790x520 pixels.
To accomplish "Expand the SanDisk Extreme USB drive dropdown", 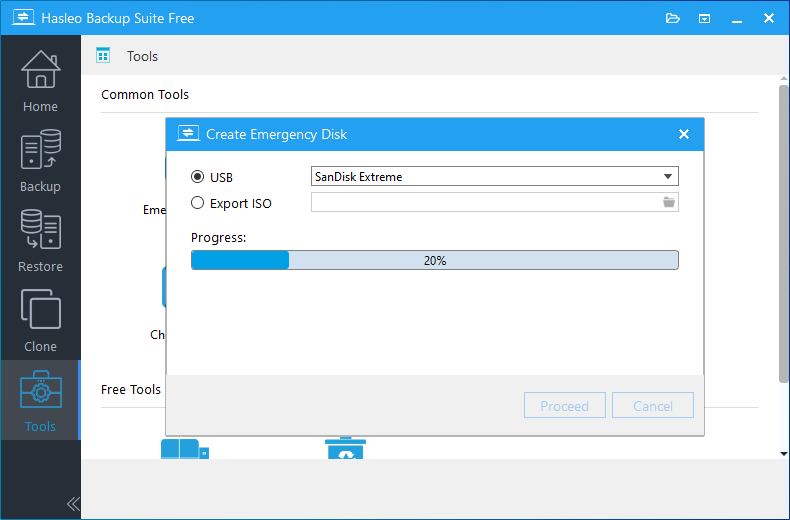I will pyautogui.click(x=668, y=177).
